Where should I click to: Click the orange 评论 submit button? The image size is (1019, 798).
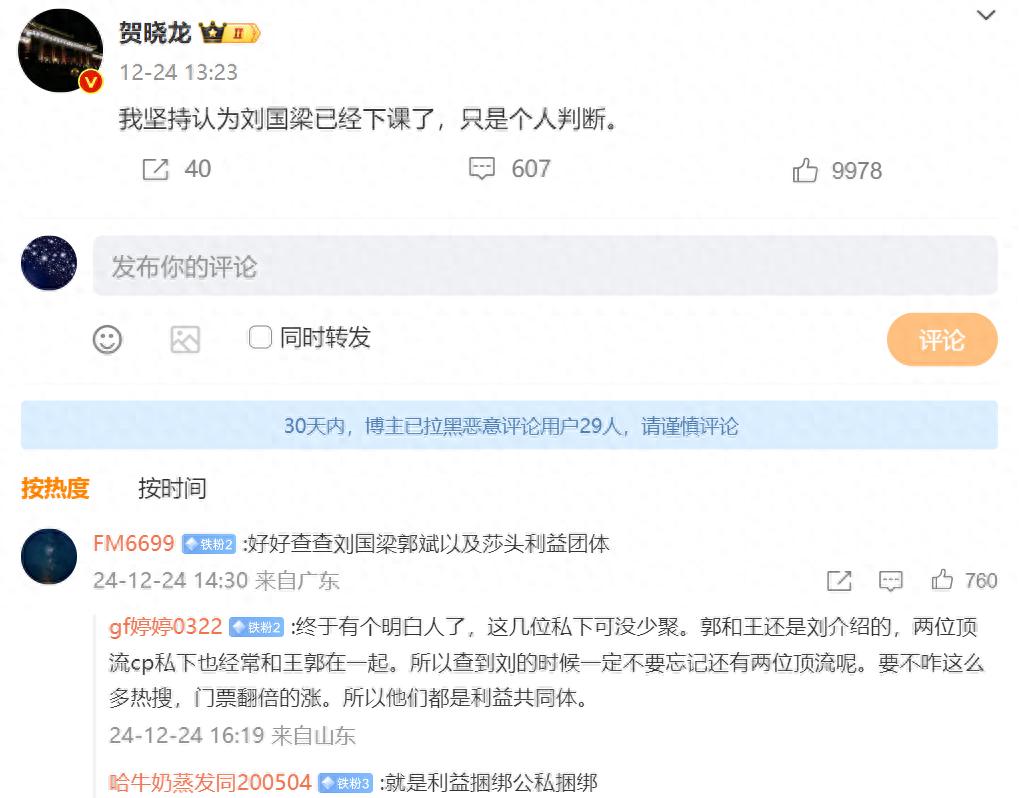click(x=942, y=340)
